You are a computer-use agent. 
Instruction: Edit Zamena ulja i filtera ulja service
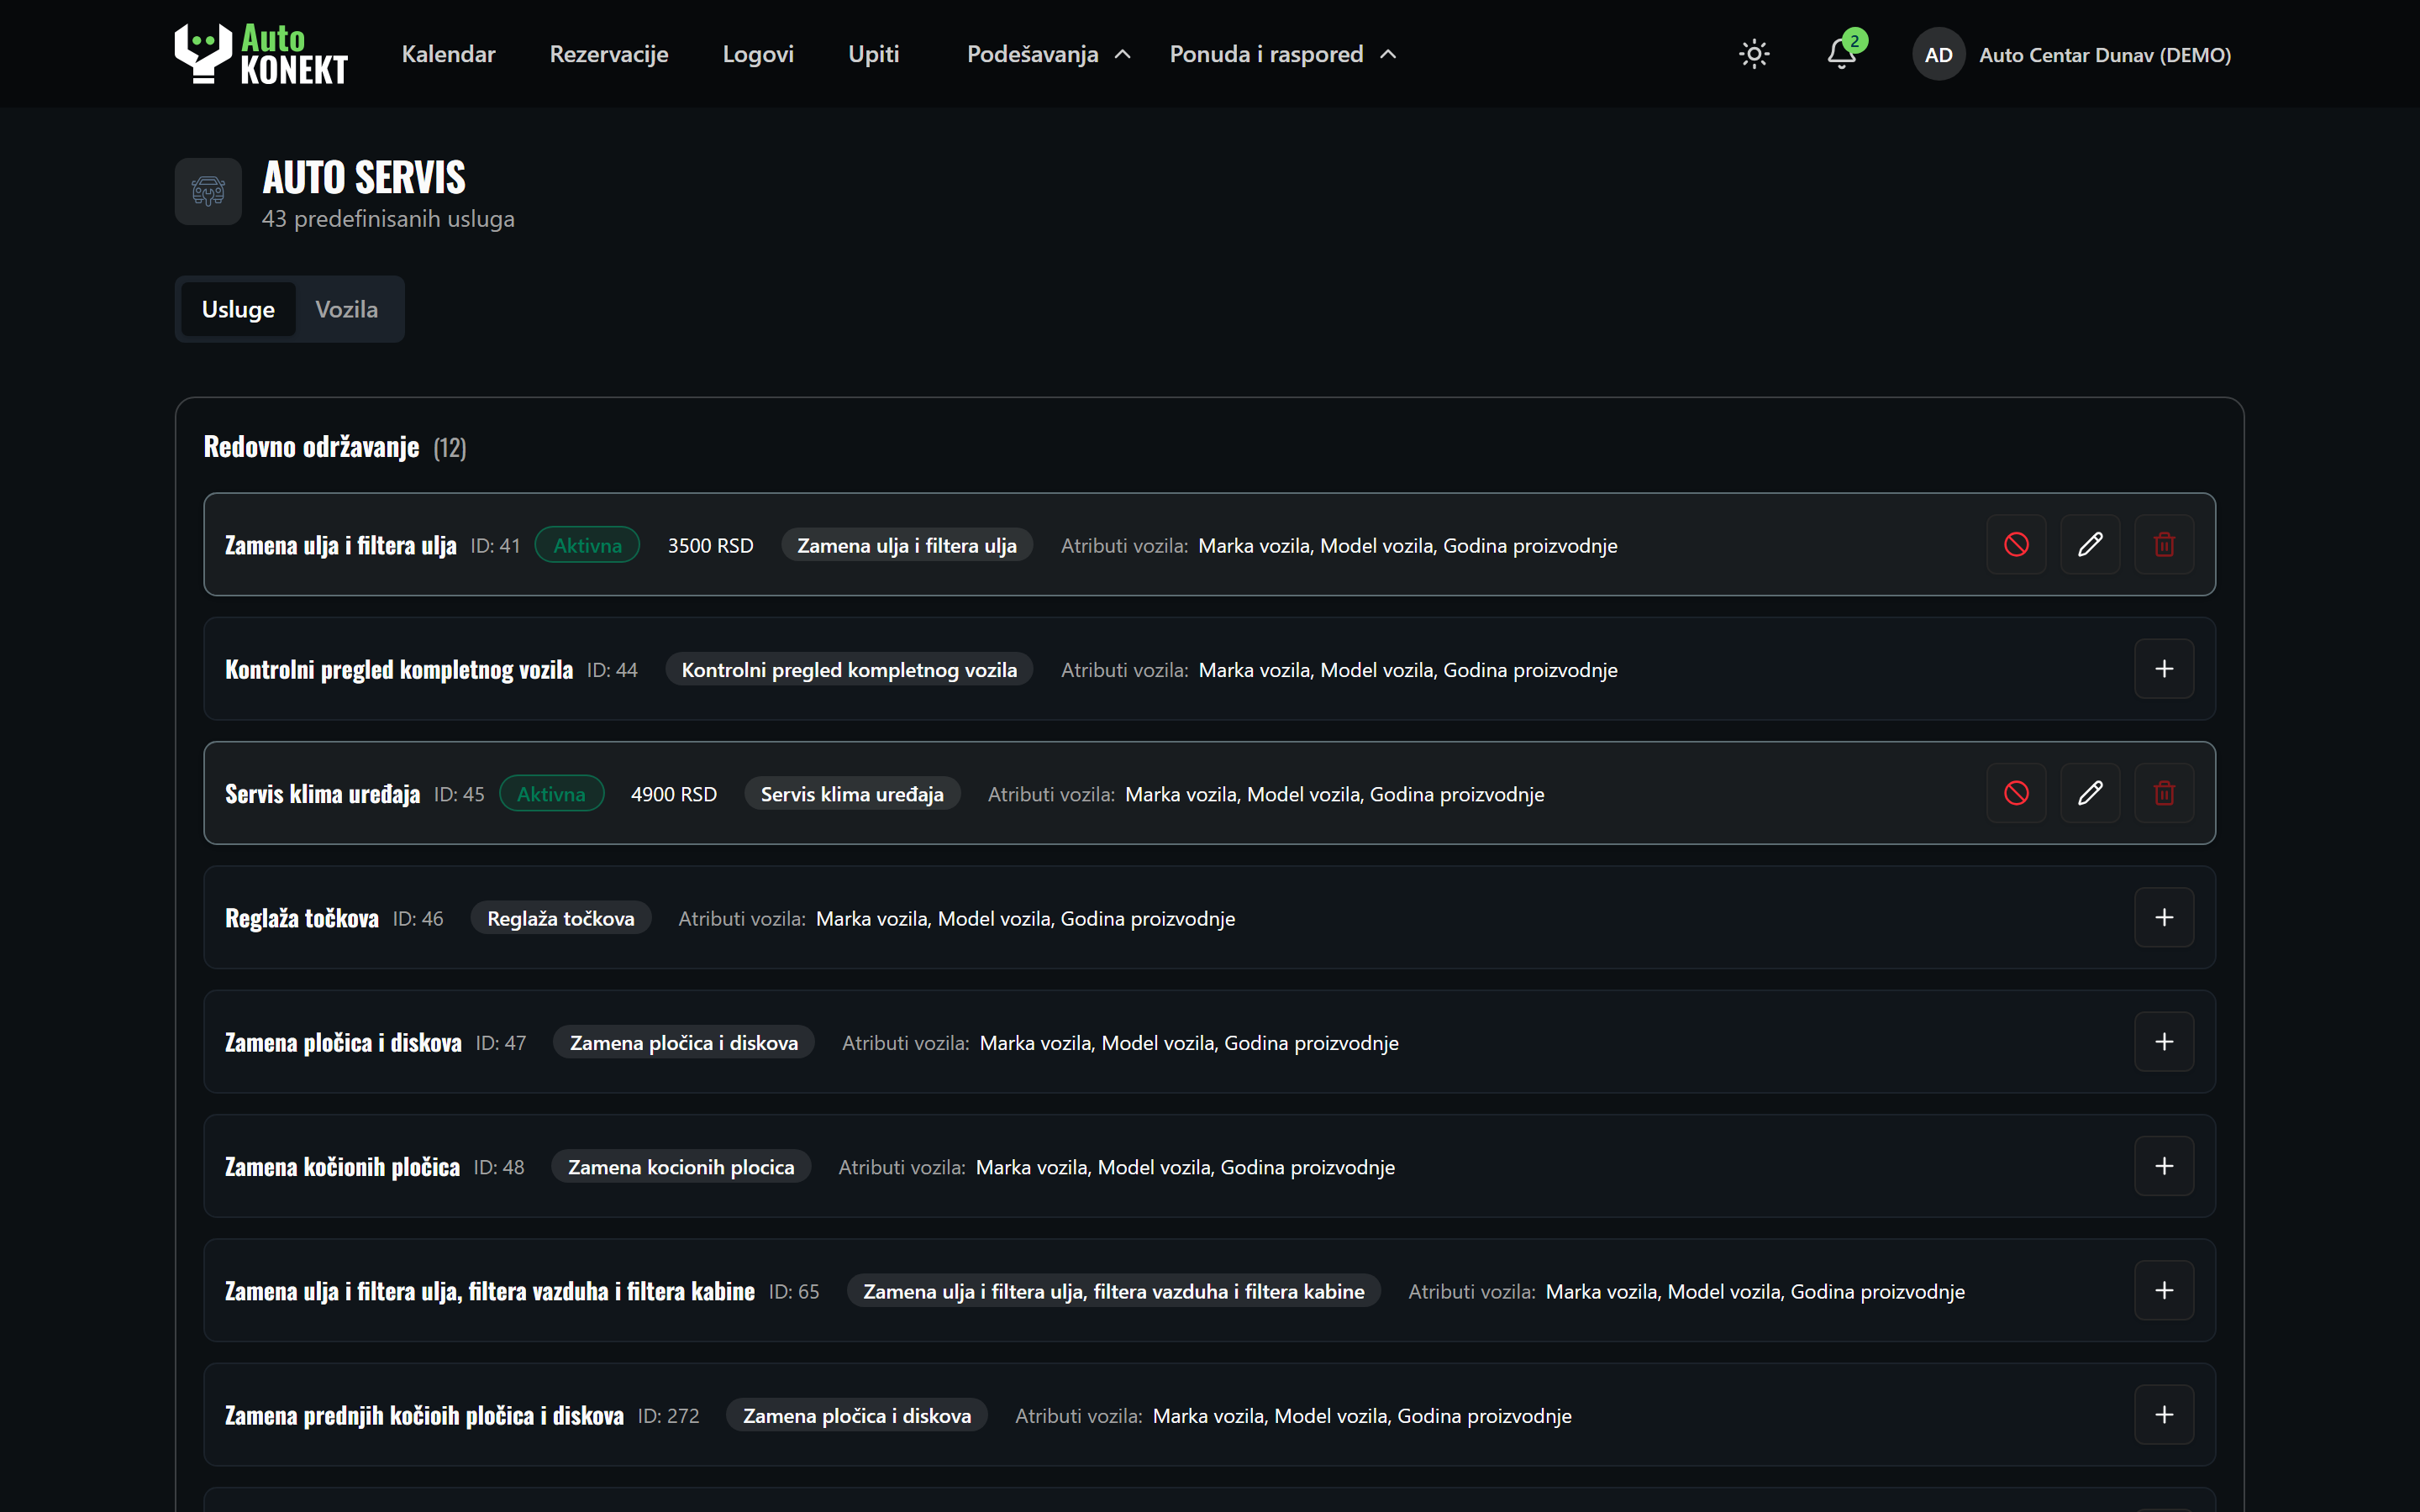pyautogui.click(x=2090, y=544)
